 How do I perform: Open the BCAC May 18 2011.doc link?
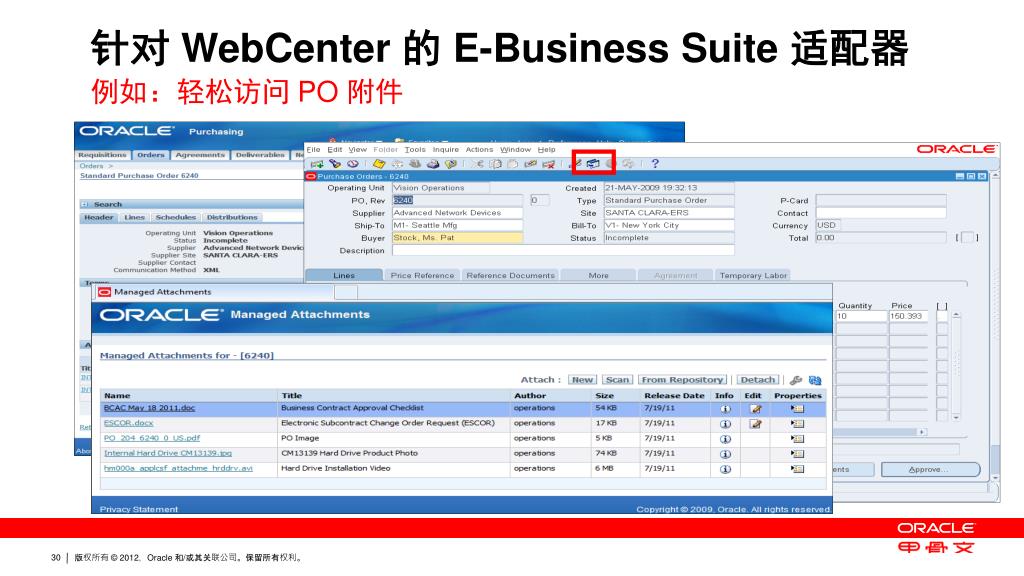tap(150, 408)
